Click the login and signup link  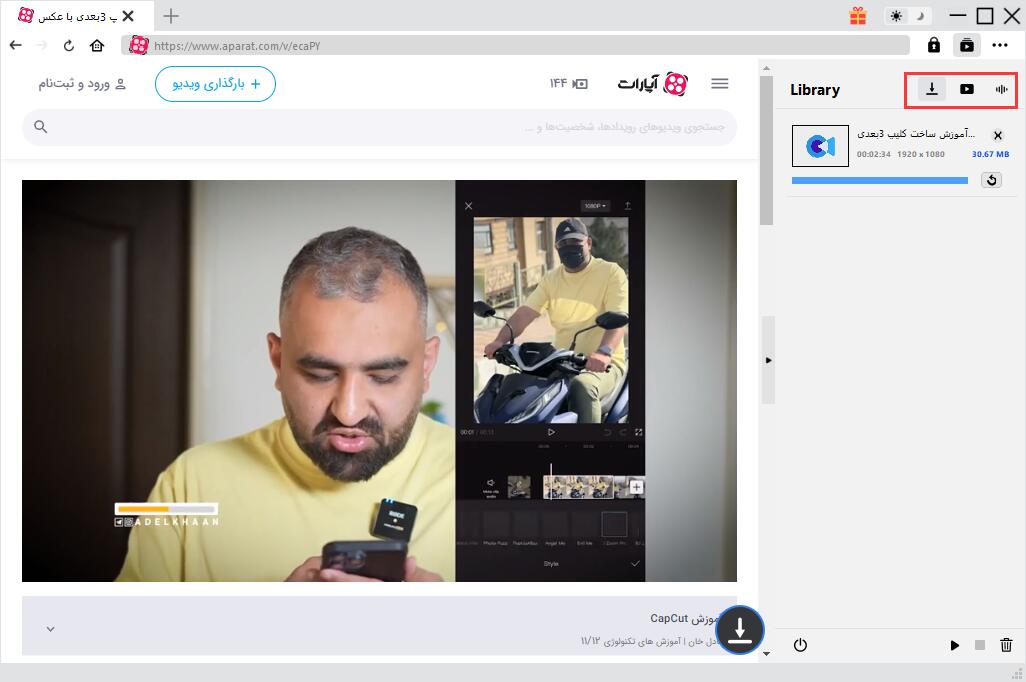click(82, 84)
